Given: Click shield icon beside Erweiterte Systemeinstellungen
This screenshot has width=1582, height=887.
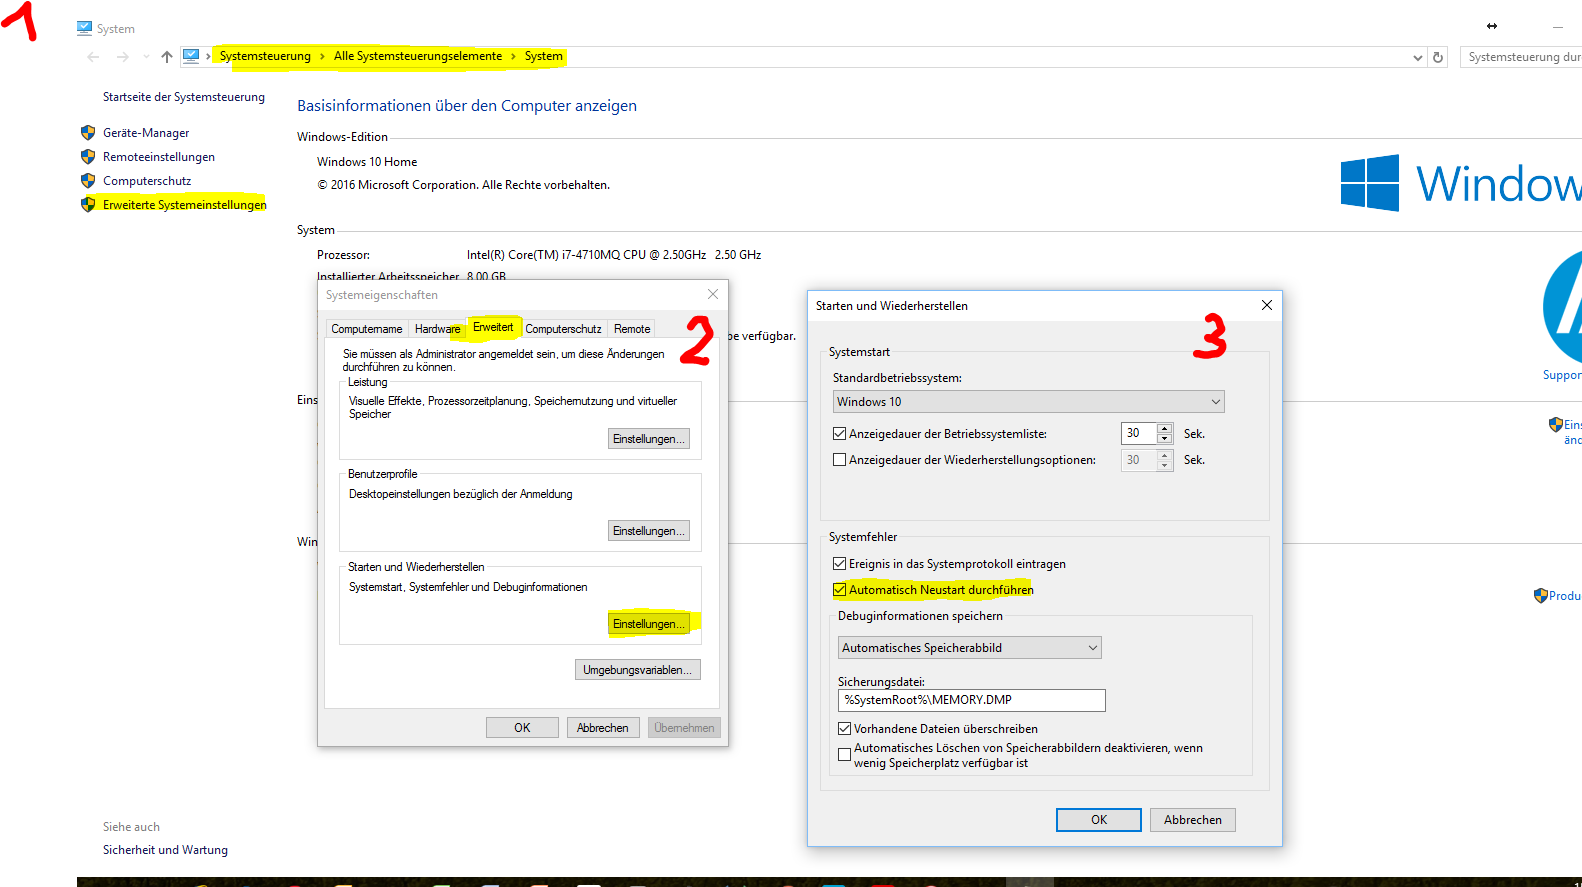Looking at the screenshot, I should pos(88,204).
